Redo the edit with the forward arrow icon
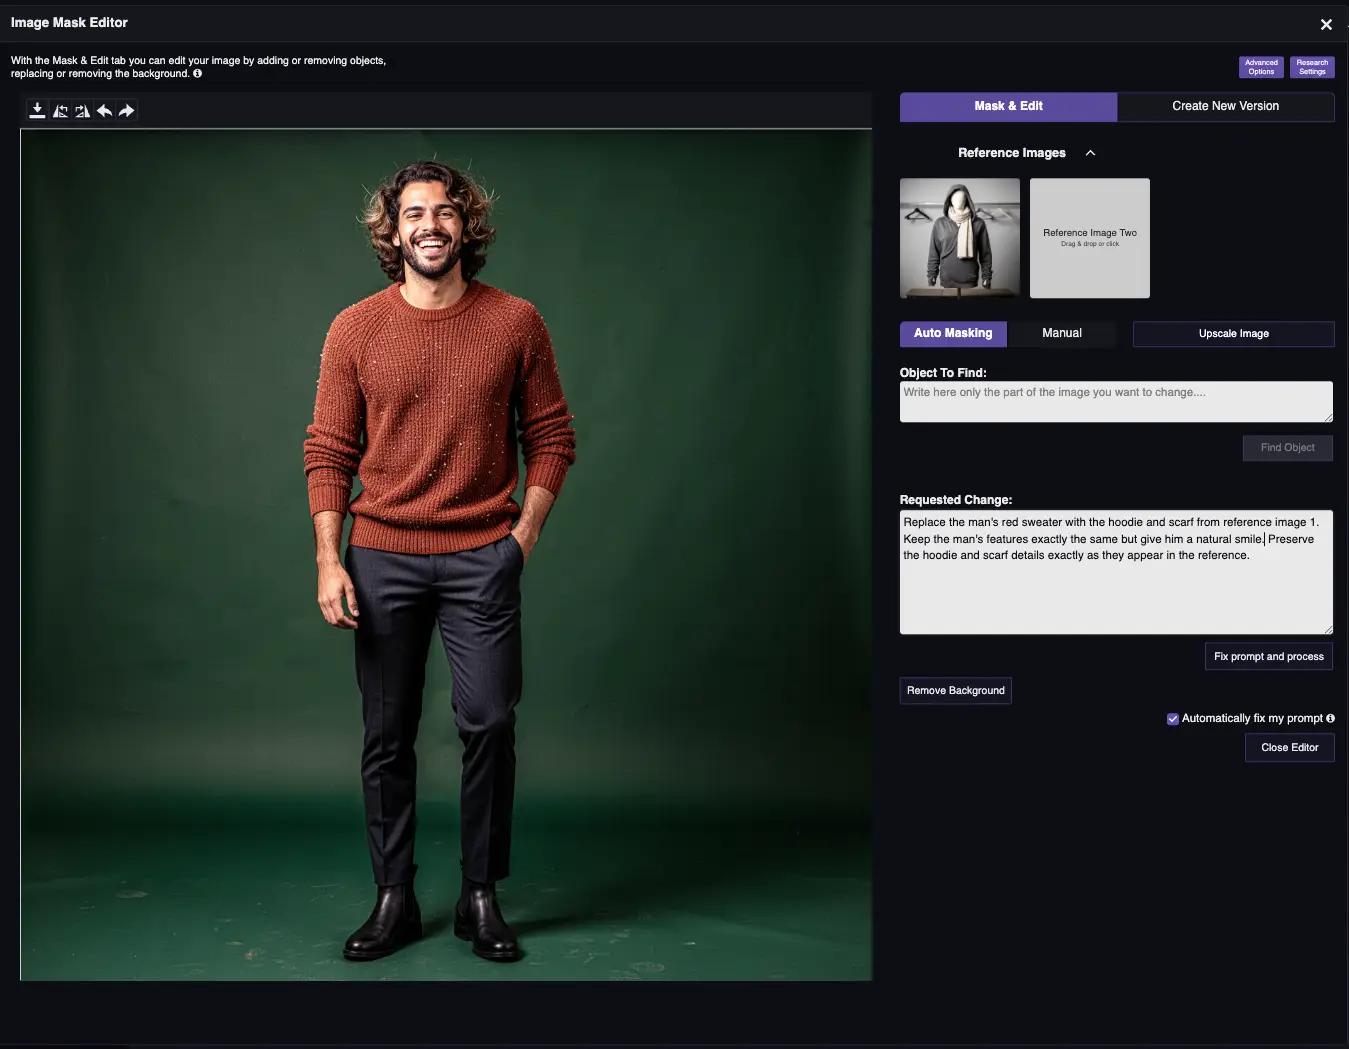1349x1049 pixels. click(126, 111)
